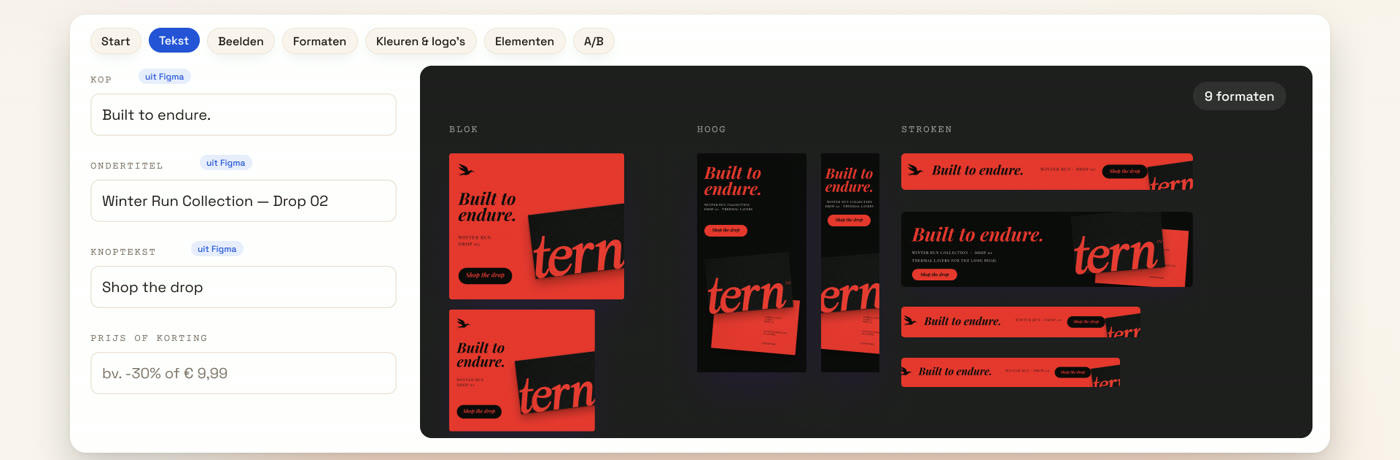Click the Prijs of korting field

(243, 373)
